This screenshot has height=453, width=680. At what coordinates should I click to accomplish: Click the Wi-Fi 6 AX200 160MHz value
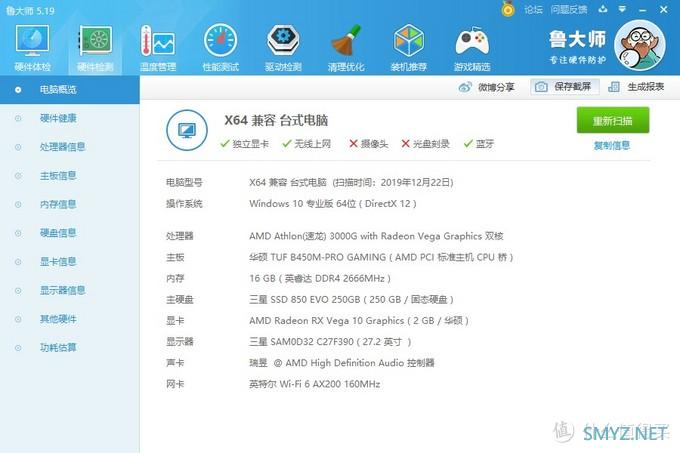click(x=314, y=384)
